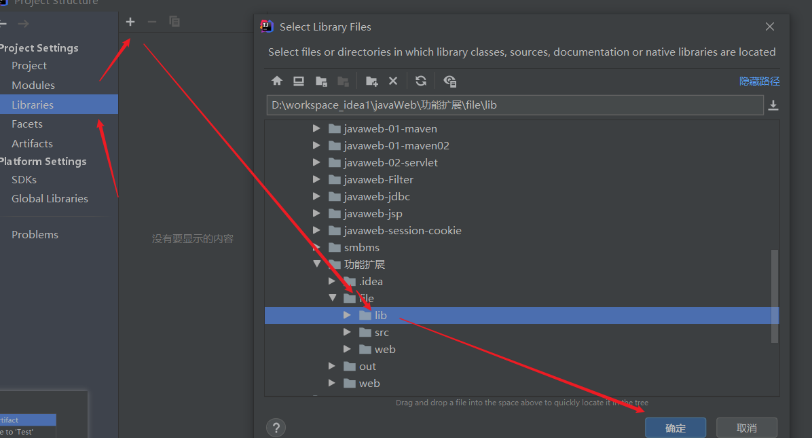Click the Desktop directory toolbar icon

click(x=298, y=81)
